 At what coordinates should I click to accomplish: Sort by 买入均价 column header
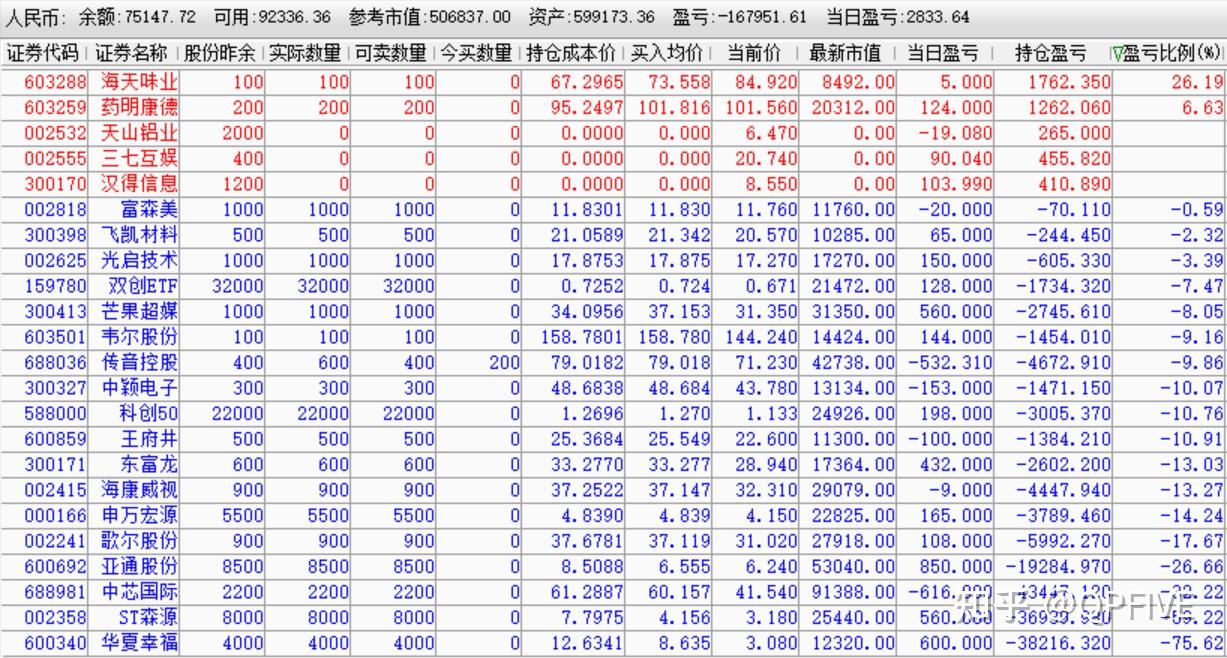pyautogui.click(x=667, y=53)
